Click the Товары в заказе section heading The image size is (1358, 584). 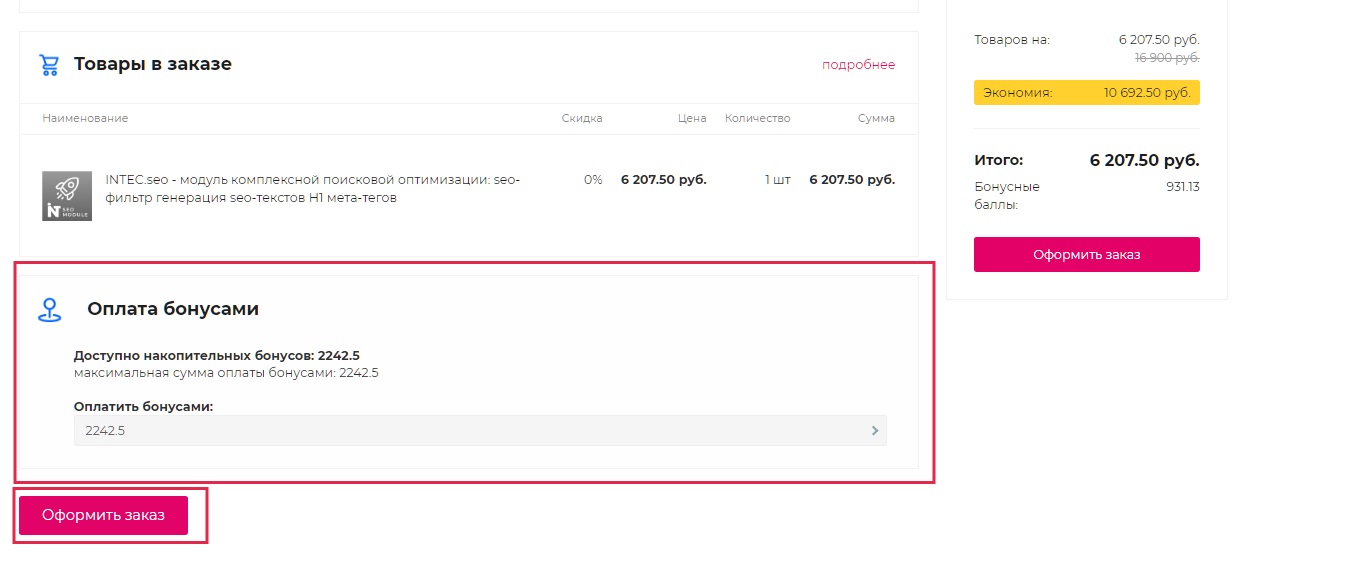coord(153,65)
